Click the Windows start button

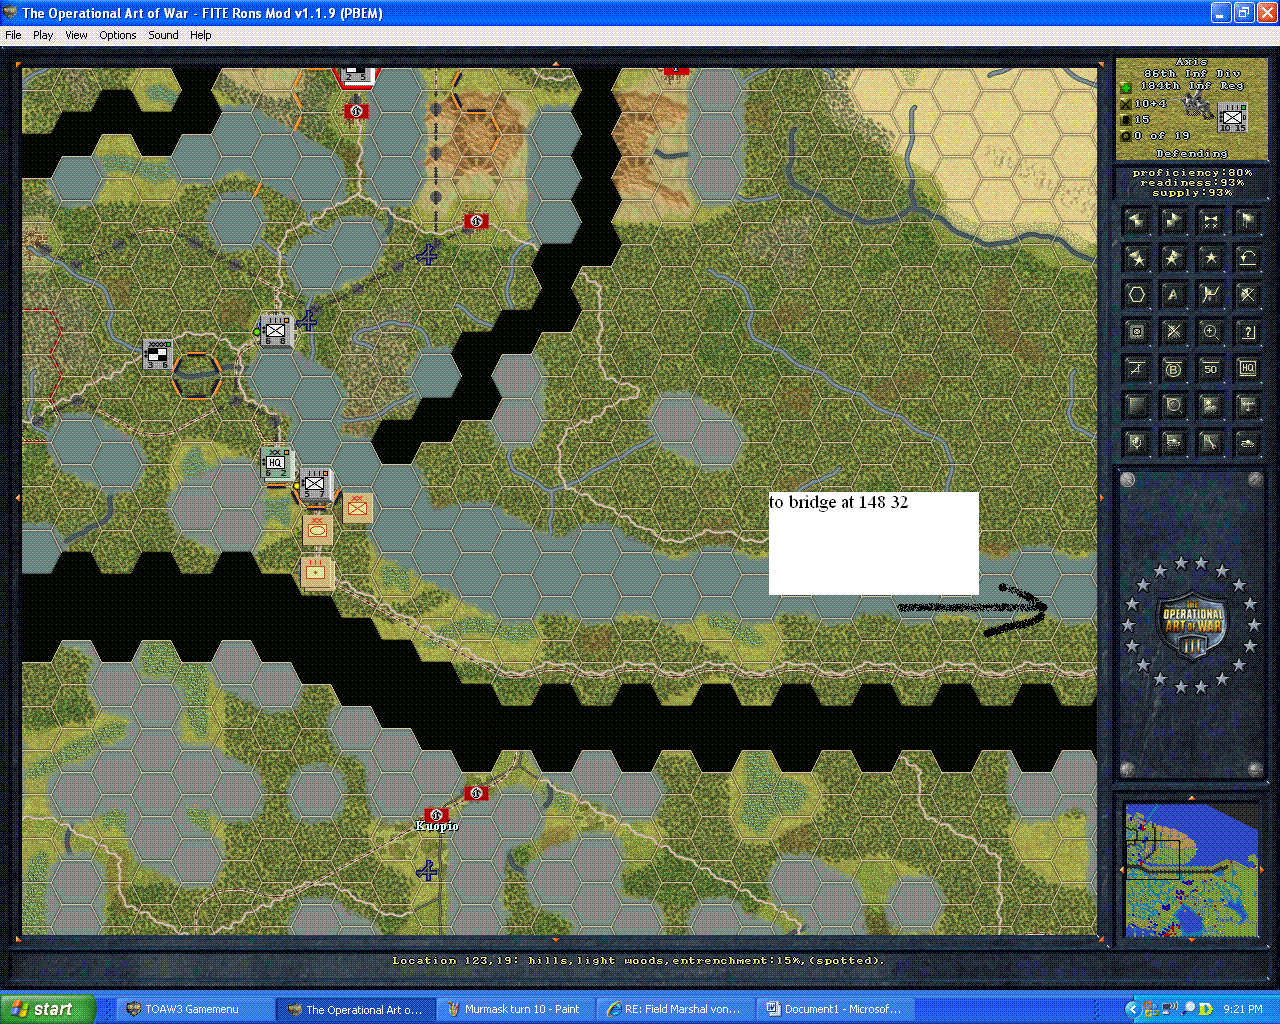(48, 1009)
